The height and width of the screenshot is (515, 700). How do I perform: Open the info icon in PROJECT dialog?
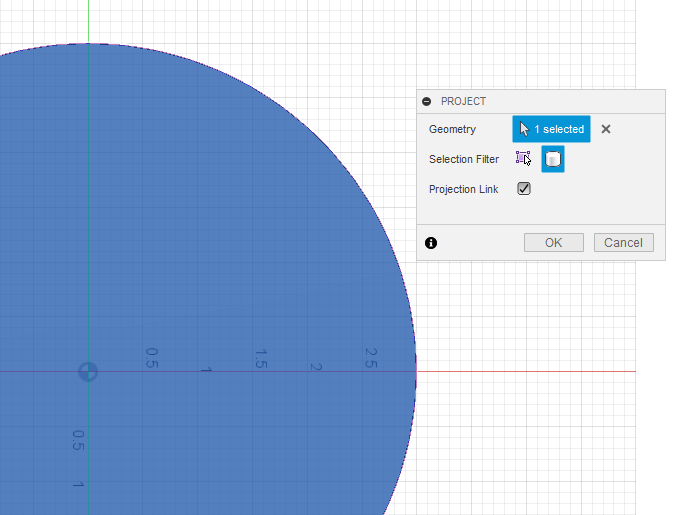click(x=431, y=243)
